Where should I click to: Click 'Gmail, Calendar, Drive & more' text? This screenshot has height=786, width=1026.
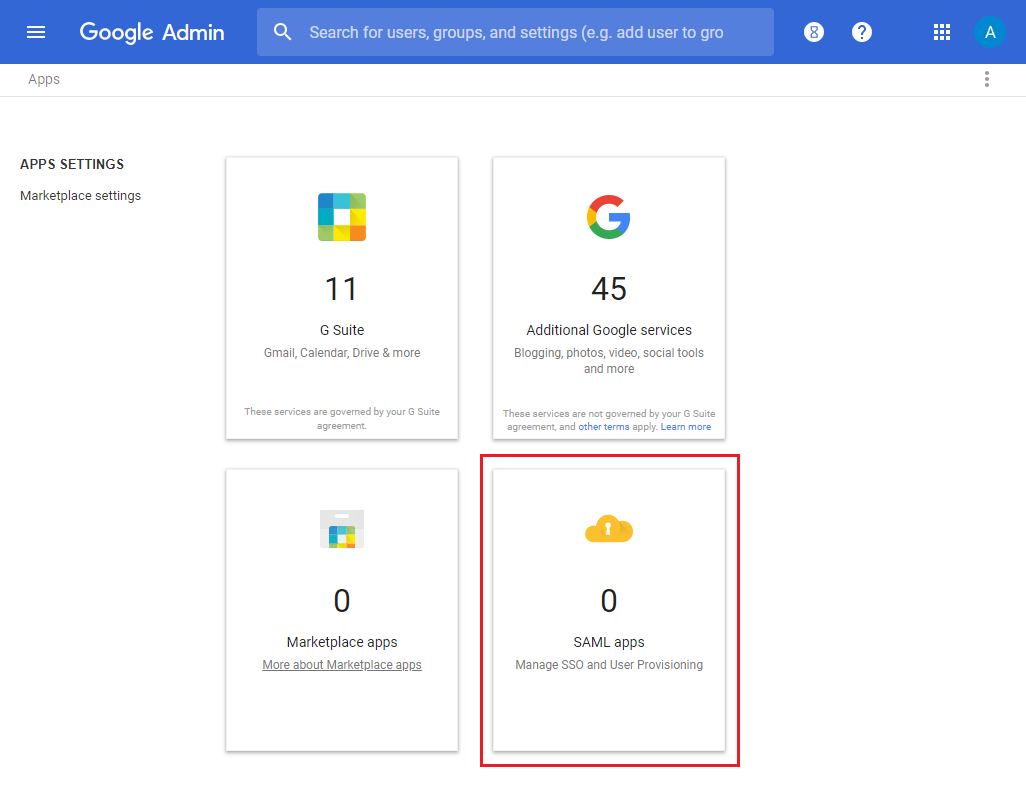pos(342,353)
